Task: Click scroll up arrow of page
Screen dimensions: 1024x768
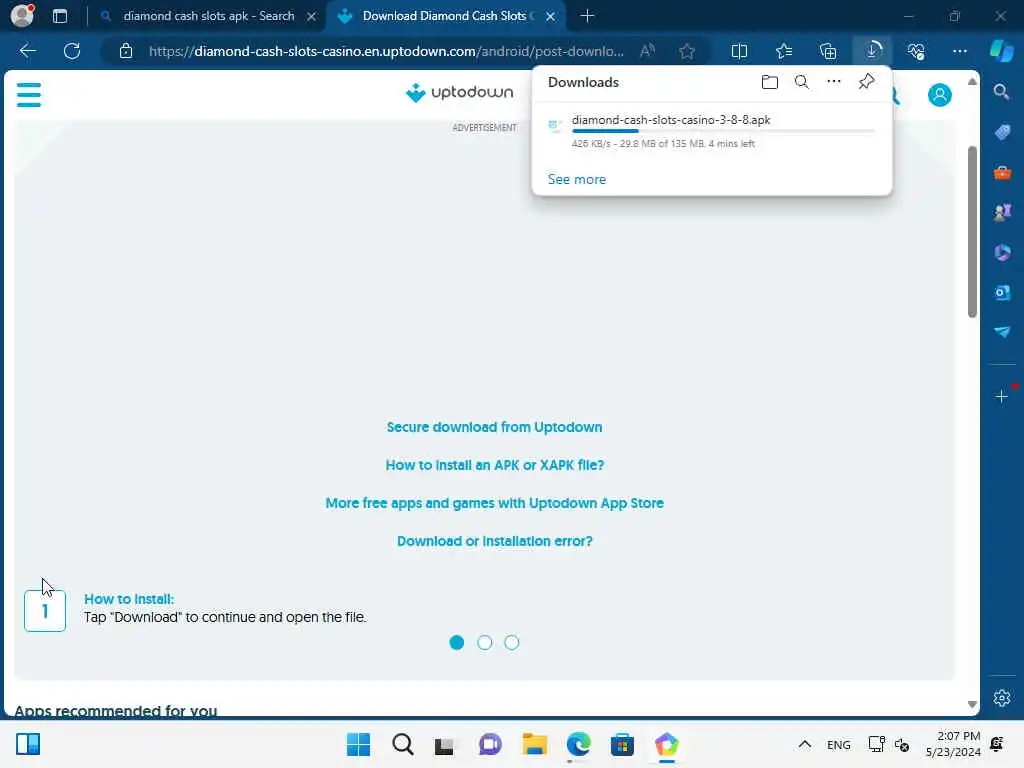Action: pyautogui.click(x=972, y=82)
